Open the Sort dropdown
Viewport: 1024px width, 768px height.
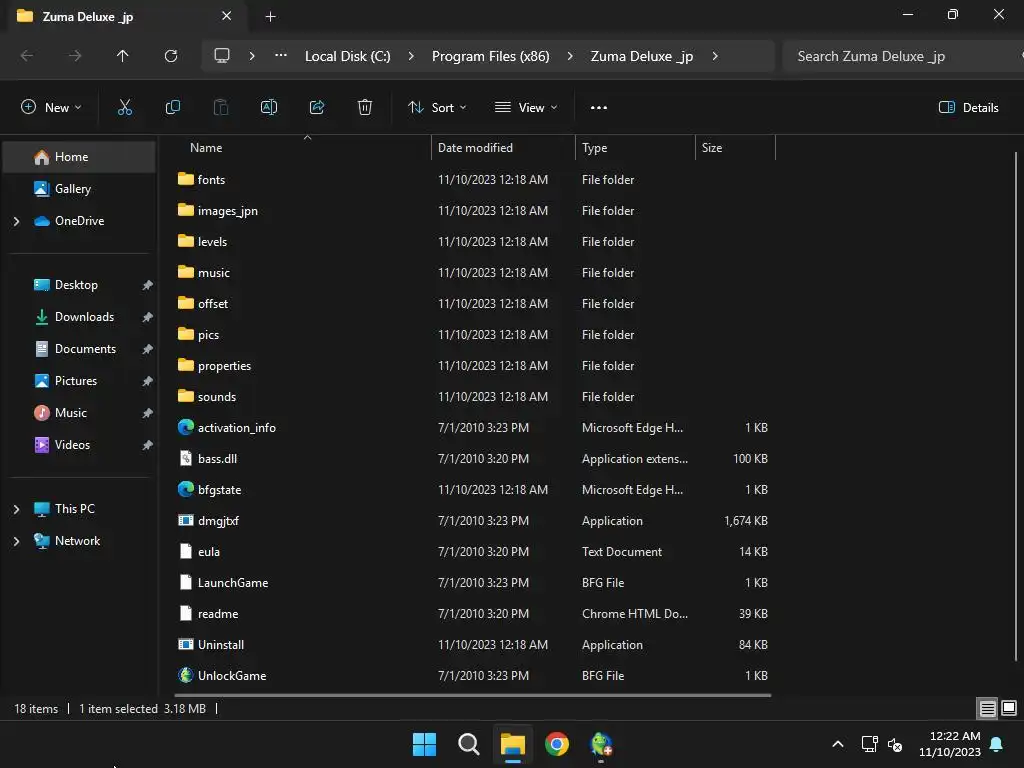point(437,108)
